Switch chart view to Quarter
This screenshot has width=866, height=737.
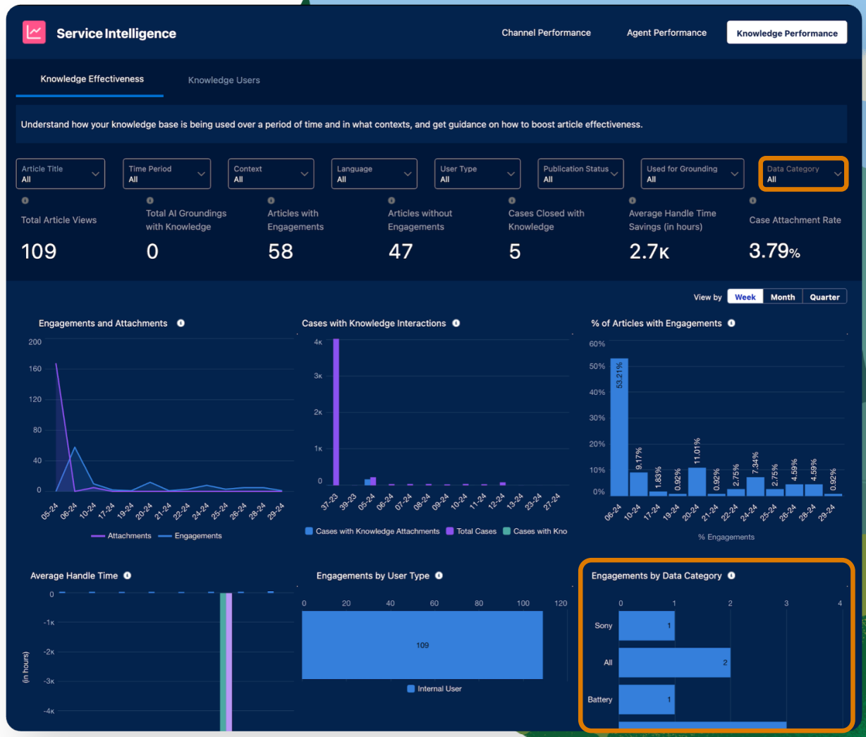824,297
